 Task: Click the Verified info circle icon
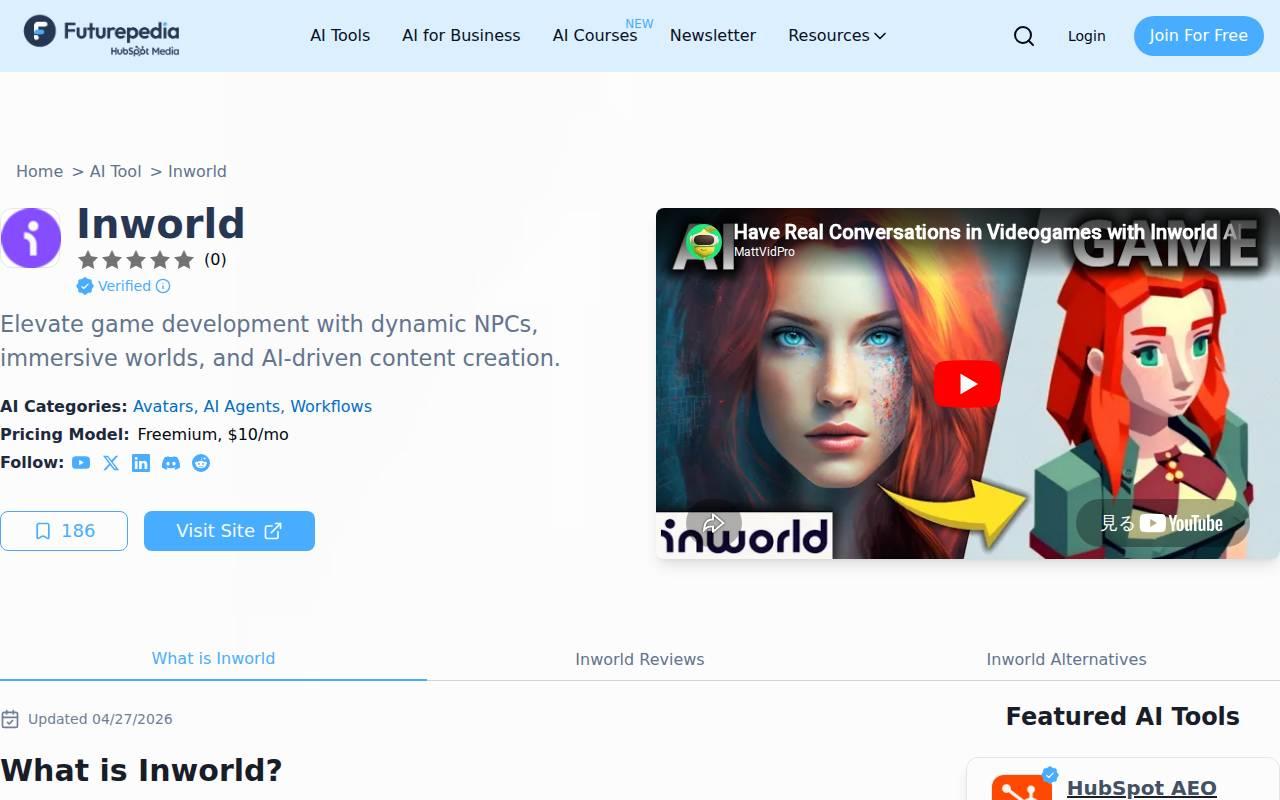[163, 286]
